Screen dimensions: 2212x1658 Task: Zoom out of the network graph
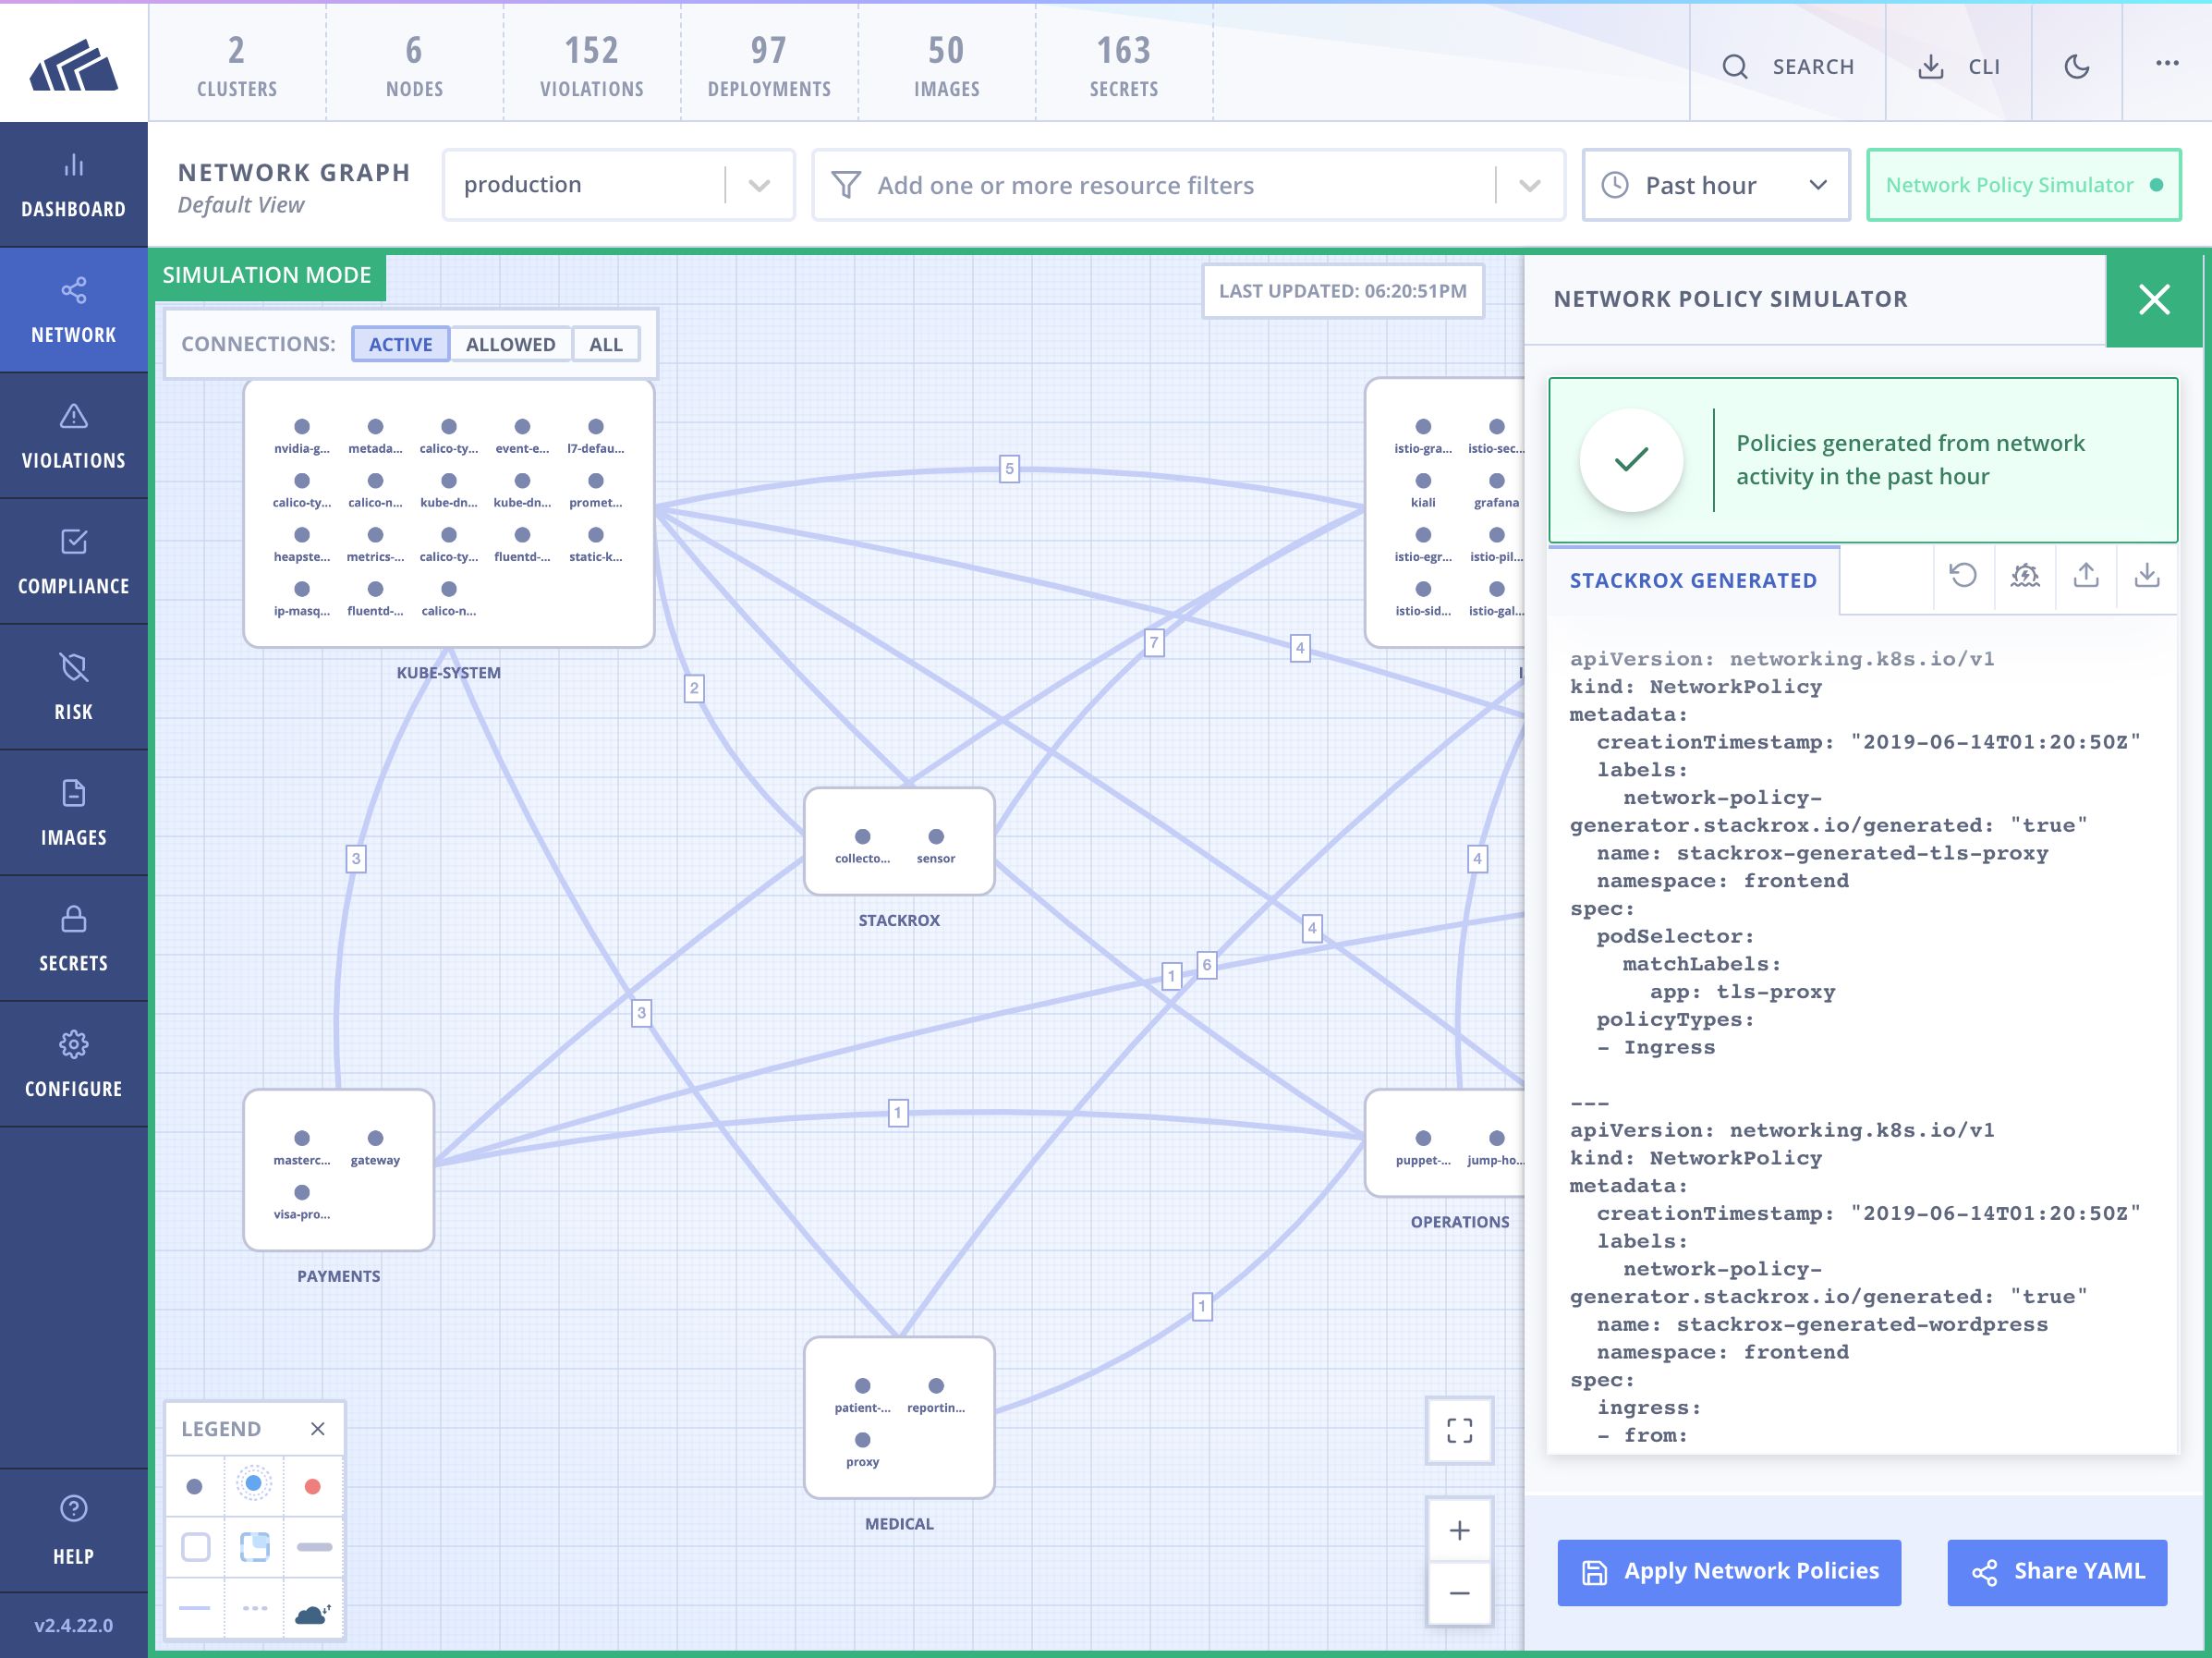[1460, 1593]
